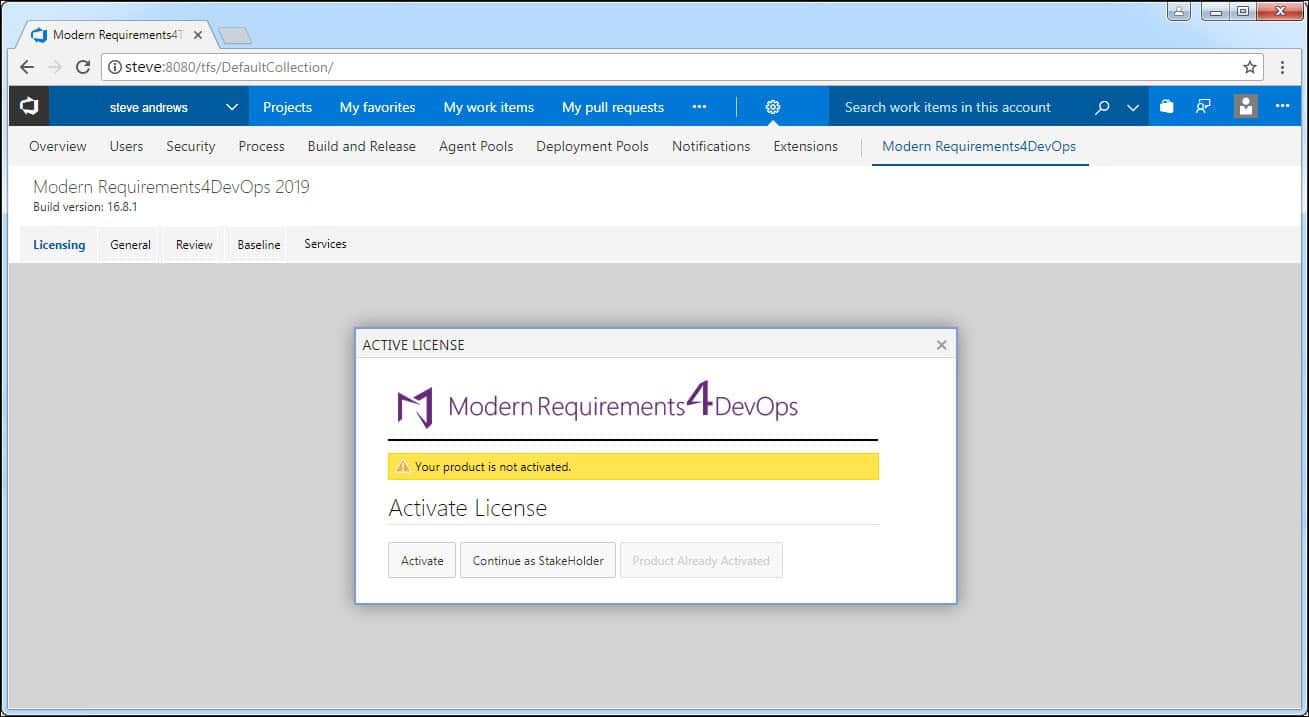Open Chrome's three-dot menu
The height and width of the screenshot is (717, 1309).
1283,67
